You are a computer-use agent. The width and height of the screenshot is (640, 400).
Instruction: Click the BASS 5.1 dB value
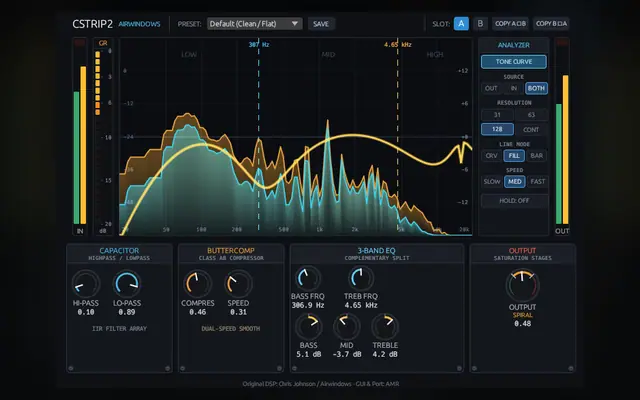(308, 354)
